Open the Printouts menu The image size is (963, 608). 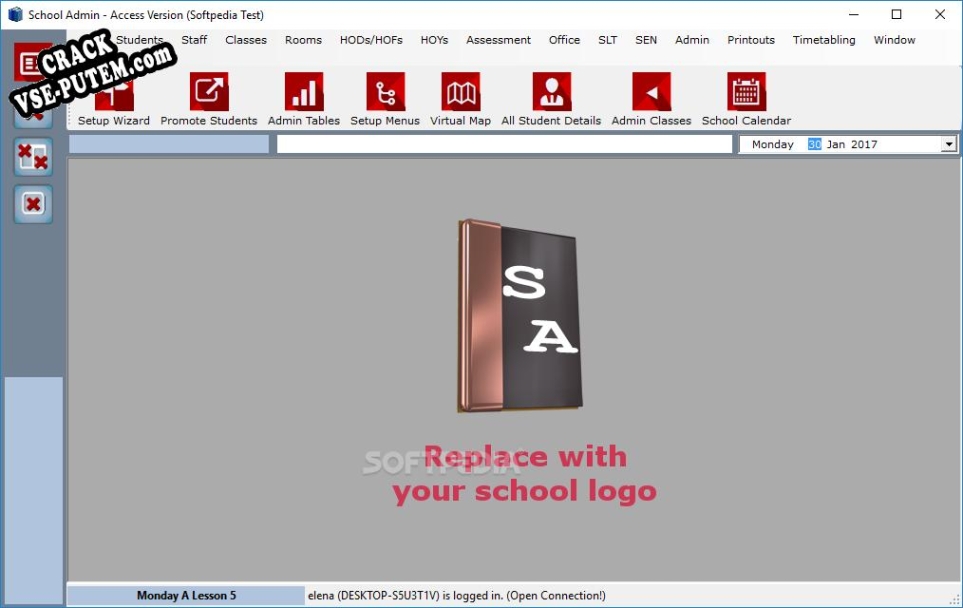pyautogui.click(x=751, y=40)
